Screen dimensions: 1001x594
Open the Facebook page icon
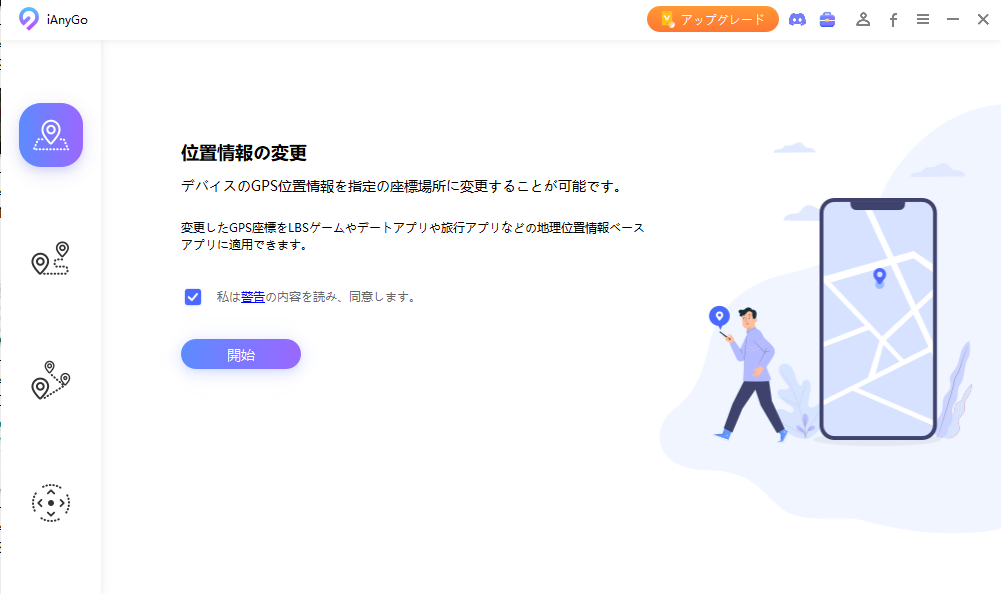[893, 20]
